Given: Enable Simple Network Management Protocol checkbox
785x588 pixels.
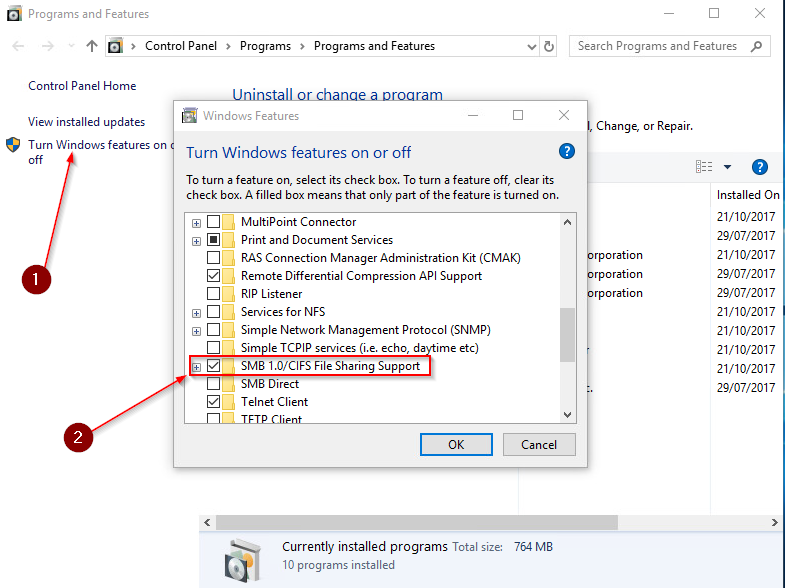Looking at the screenshot, I should click(213, 329).
